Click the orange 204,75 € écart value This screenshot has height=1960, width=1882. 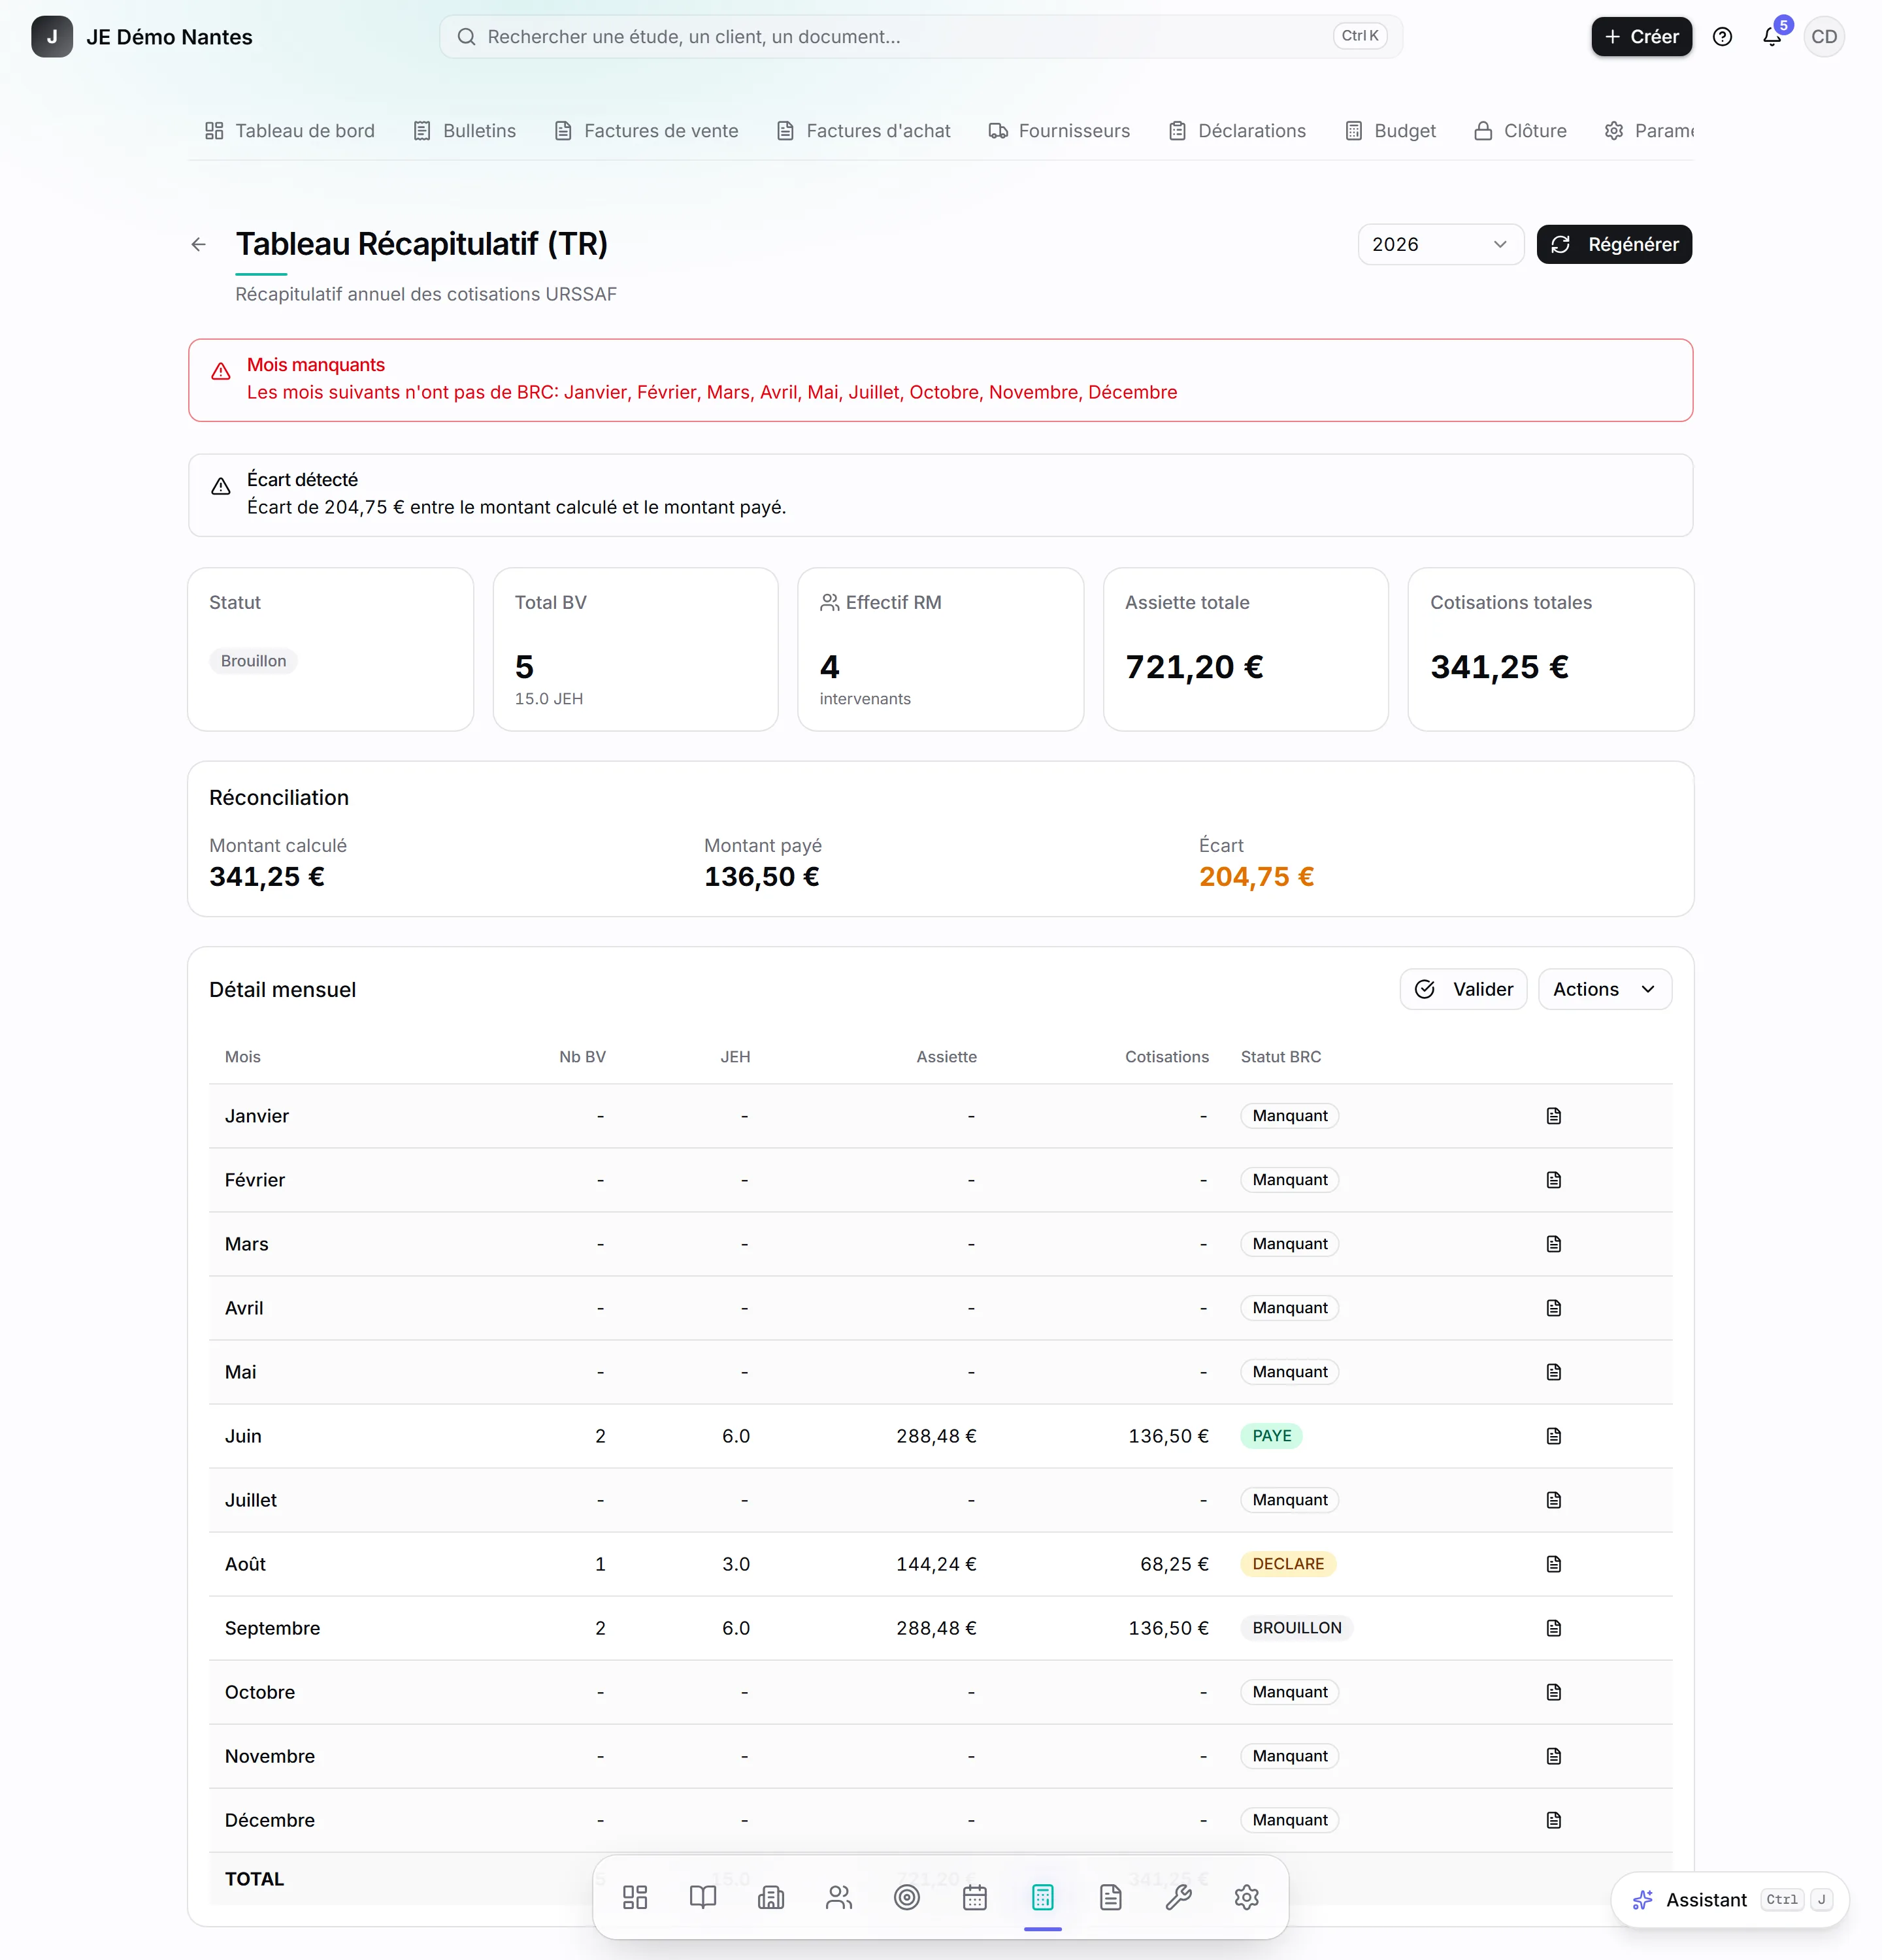coord(1256,877)
